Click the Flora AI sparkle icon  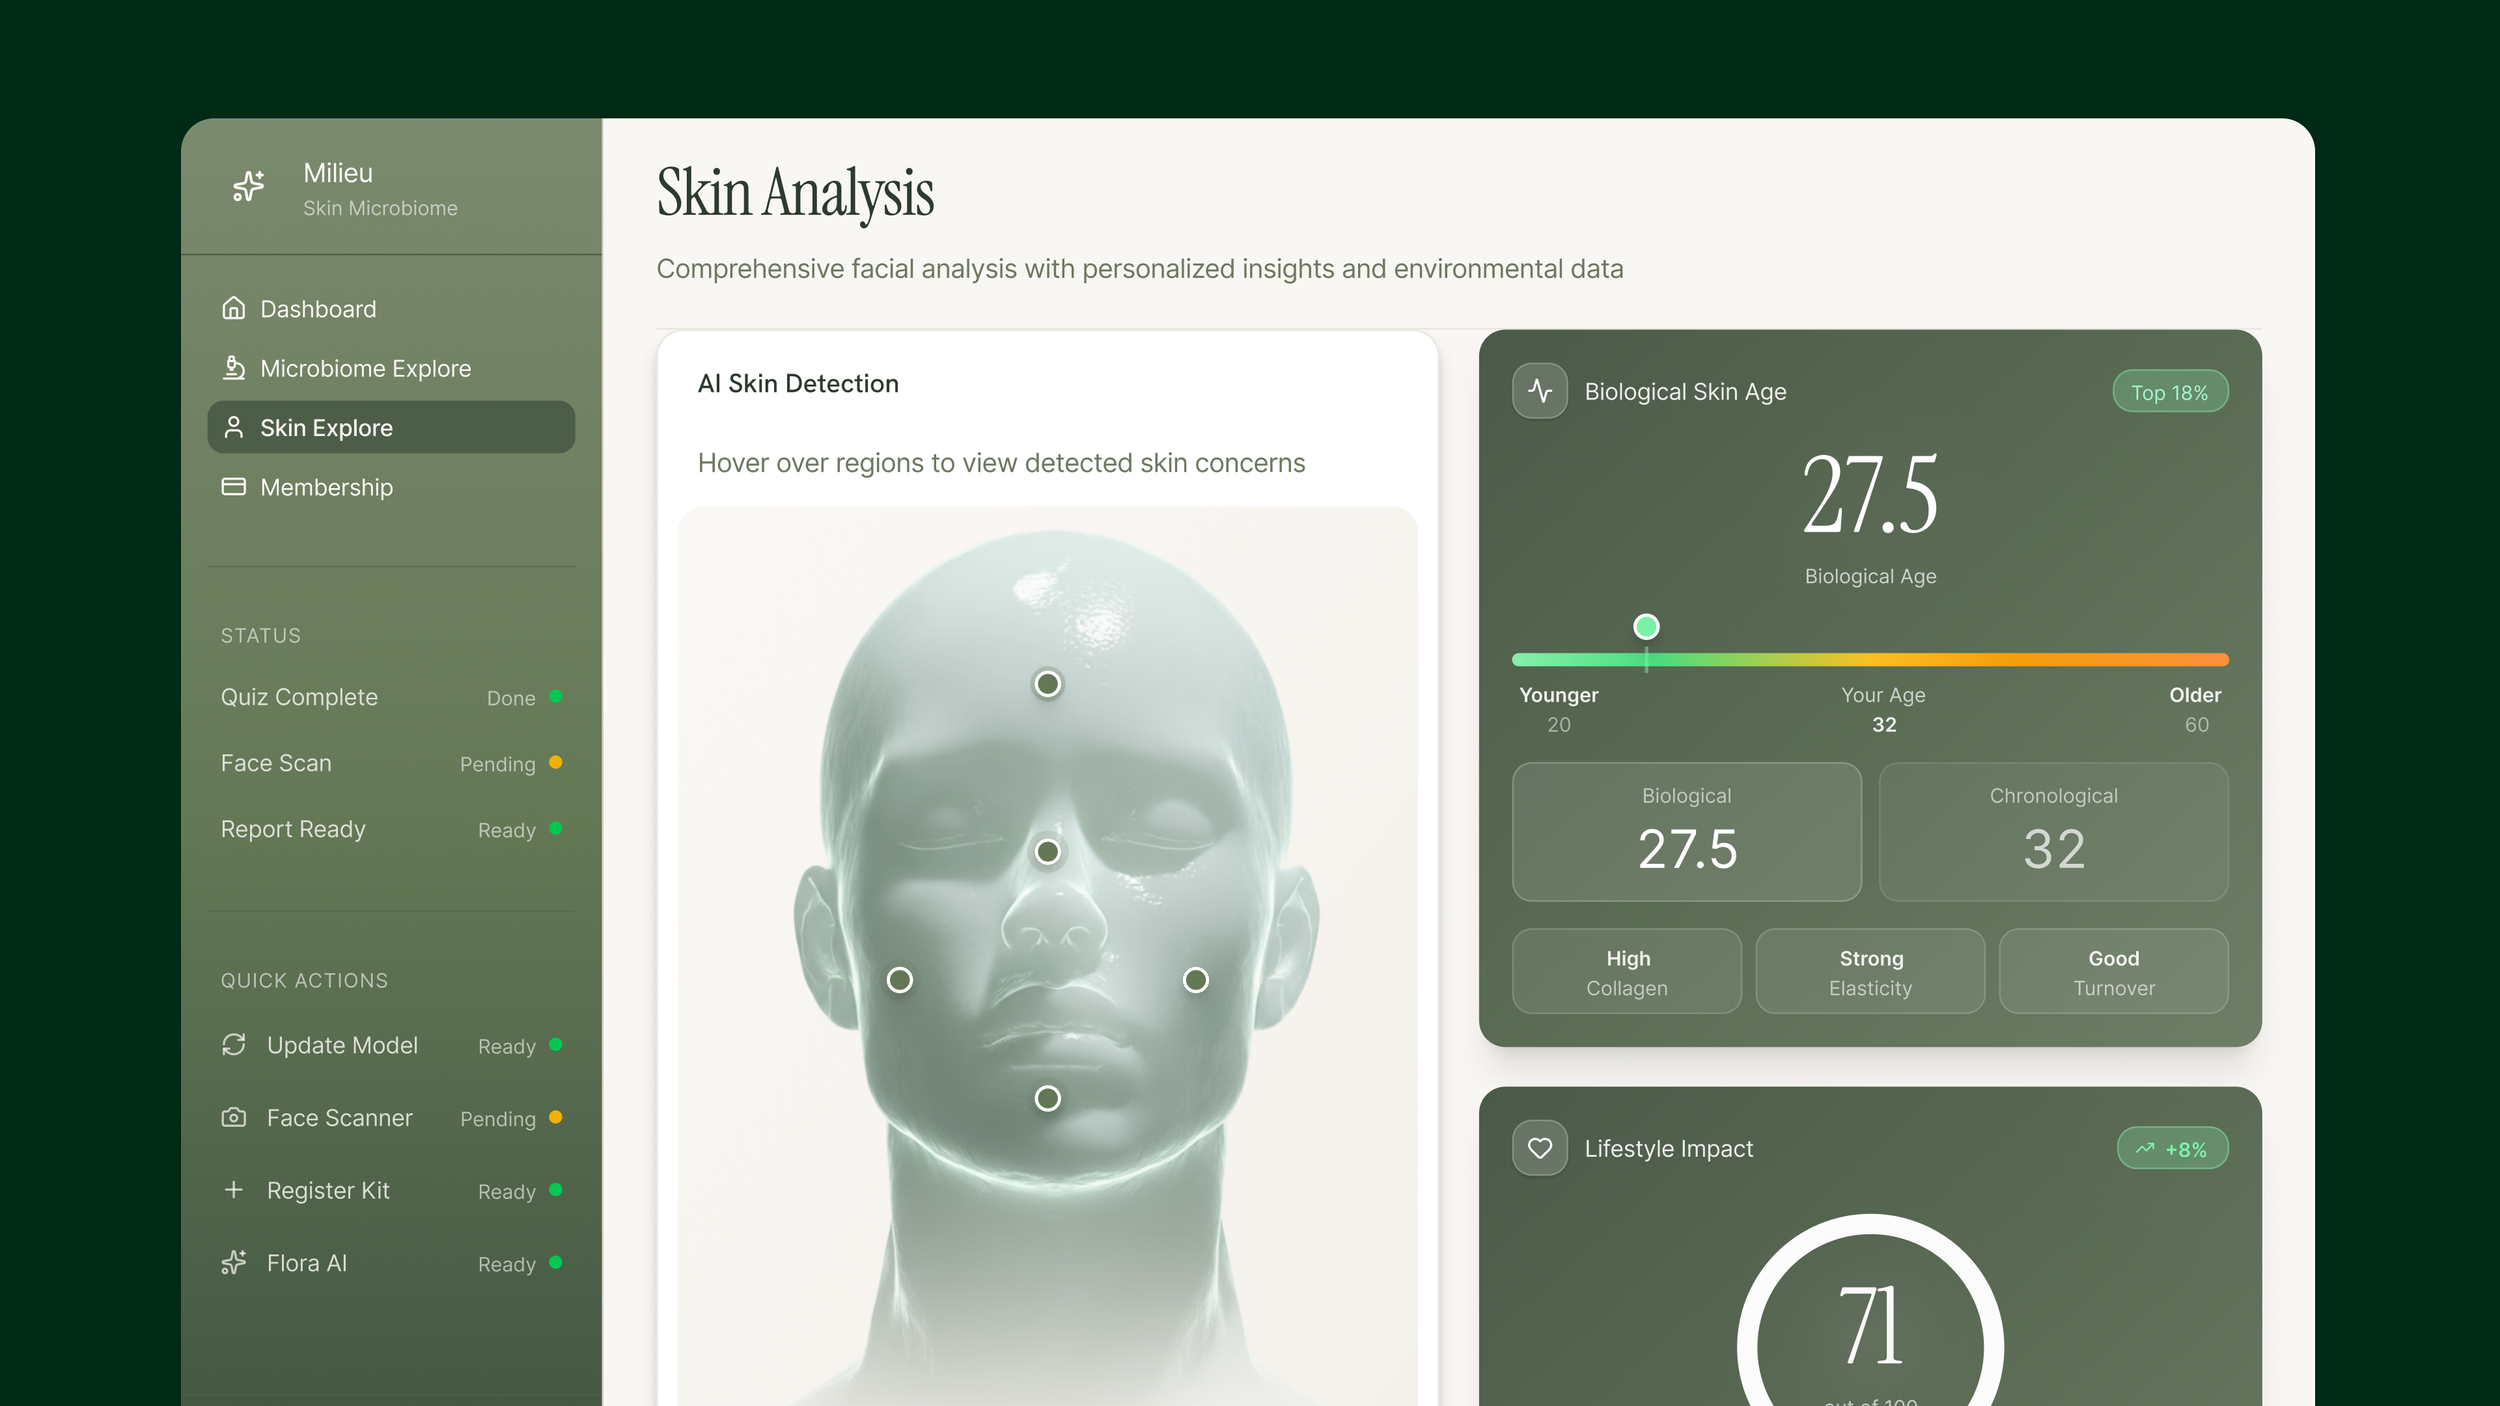[x=233, y=1263]
